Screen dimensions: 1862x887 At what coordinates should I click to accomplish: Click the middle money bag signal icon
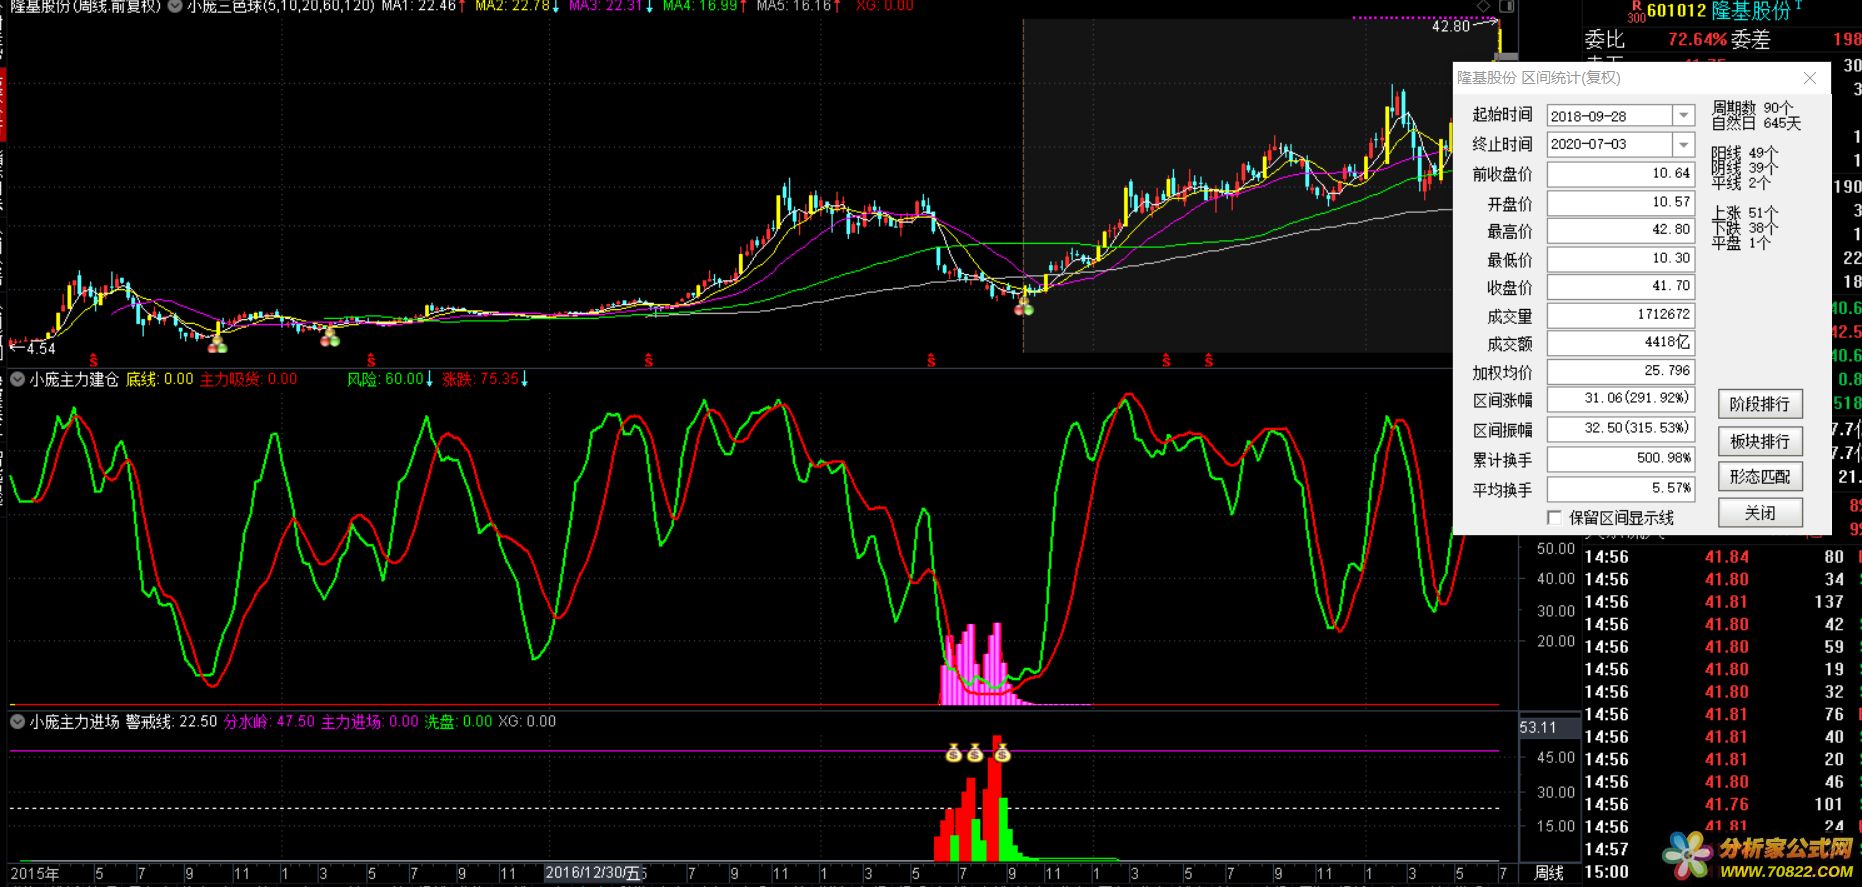[975, 753]
